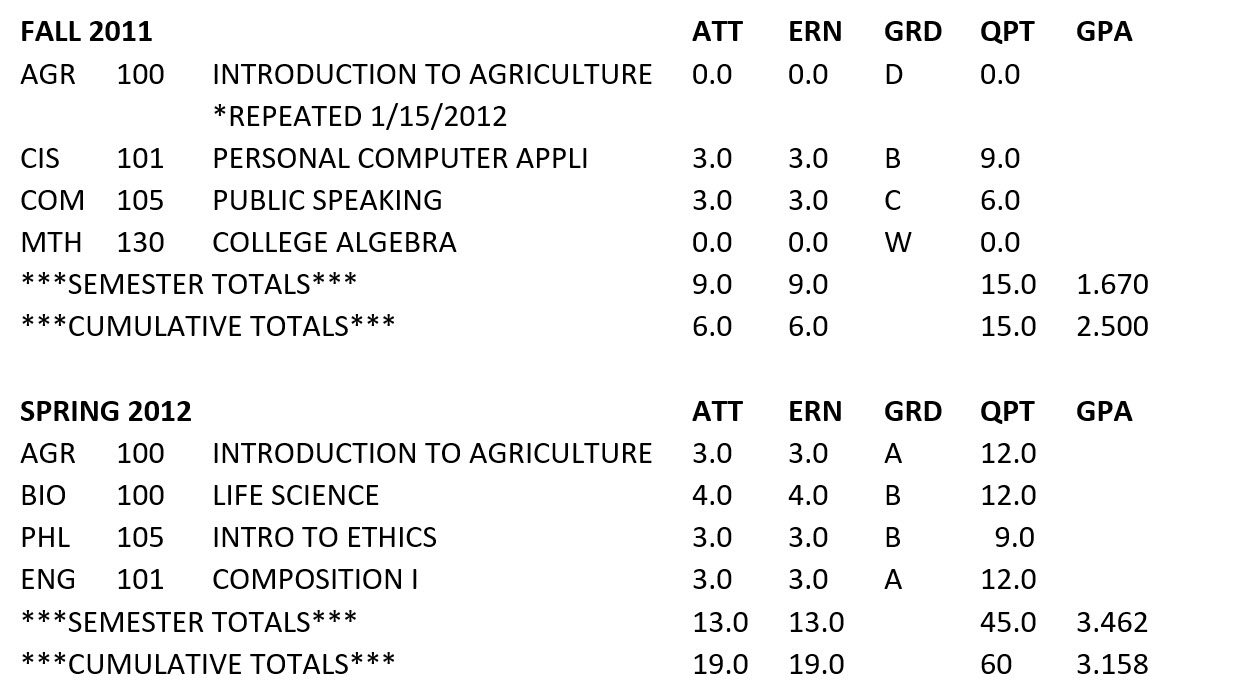The height and width of the screenshot is (697, 1249).
Task: Click the COLLEGE ALGEBRA course title
Action: [x=334, y=242]
